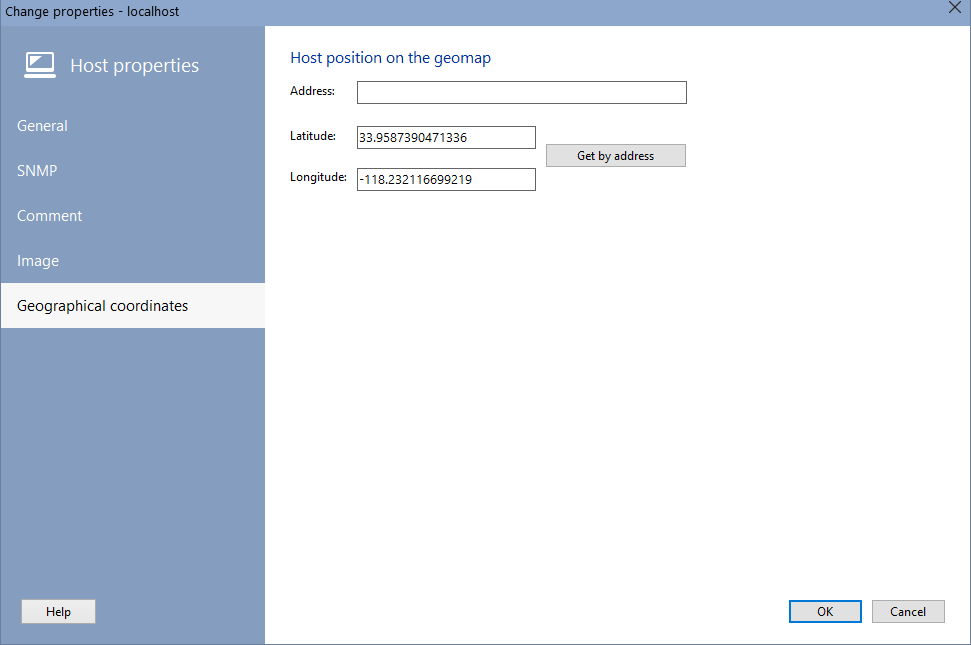Click into the Longitude value field

[x=446, y=180]
